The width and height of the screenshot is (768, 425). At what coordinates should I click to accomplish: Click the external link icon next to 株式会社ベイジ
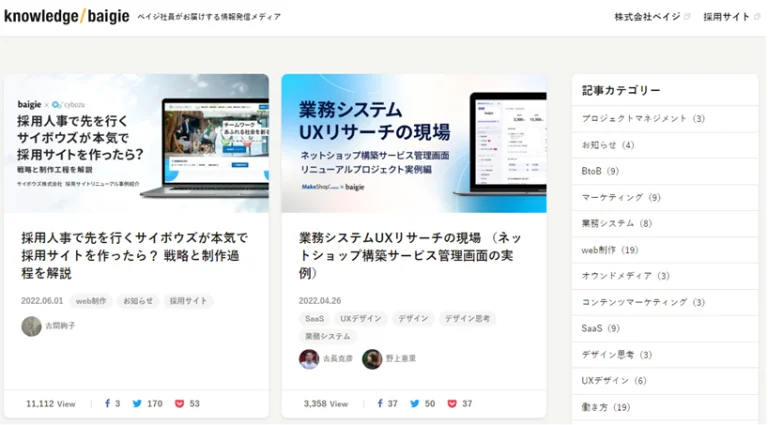click(687, 17)
